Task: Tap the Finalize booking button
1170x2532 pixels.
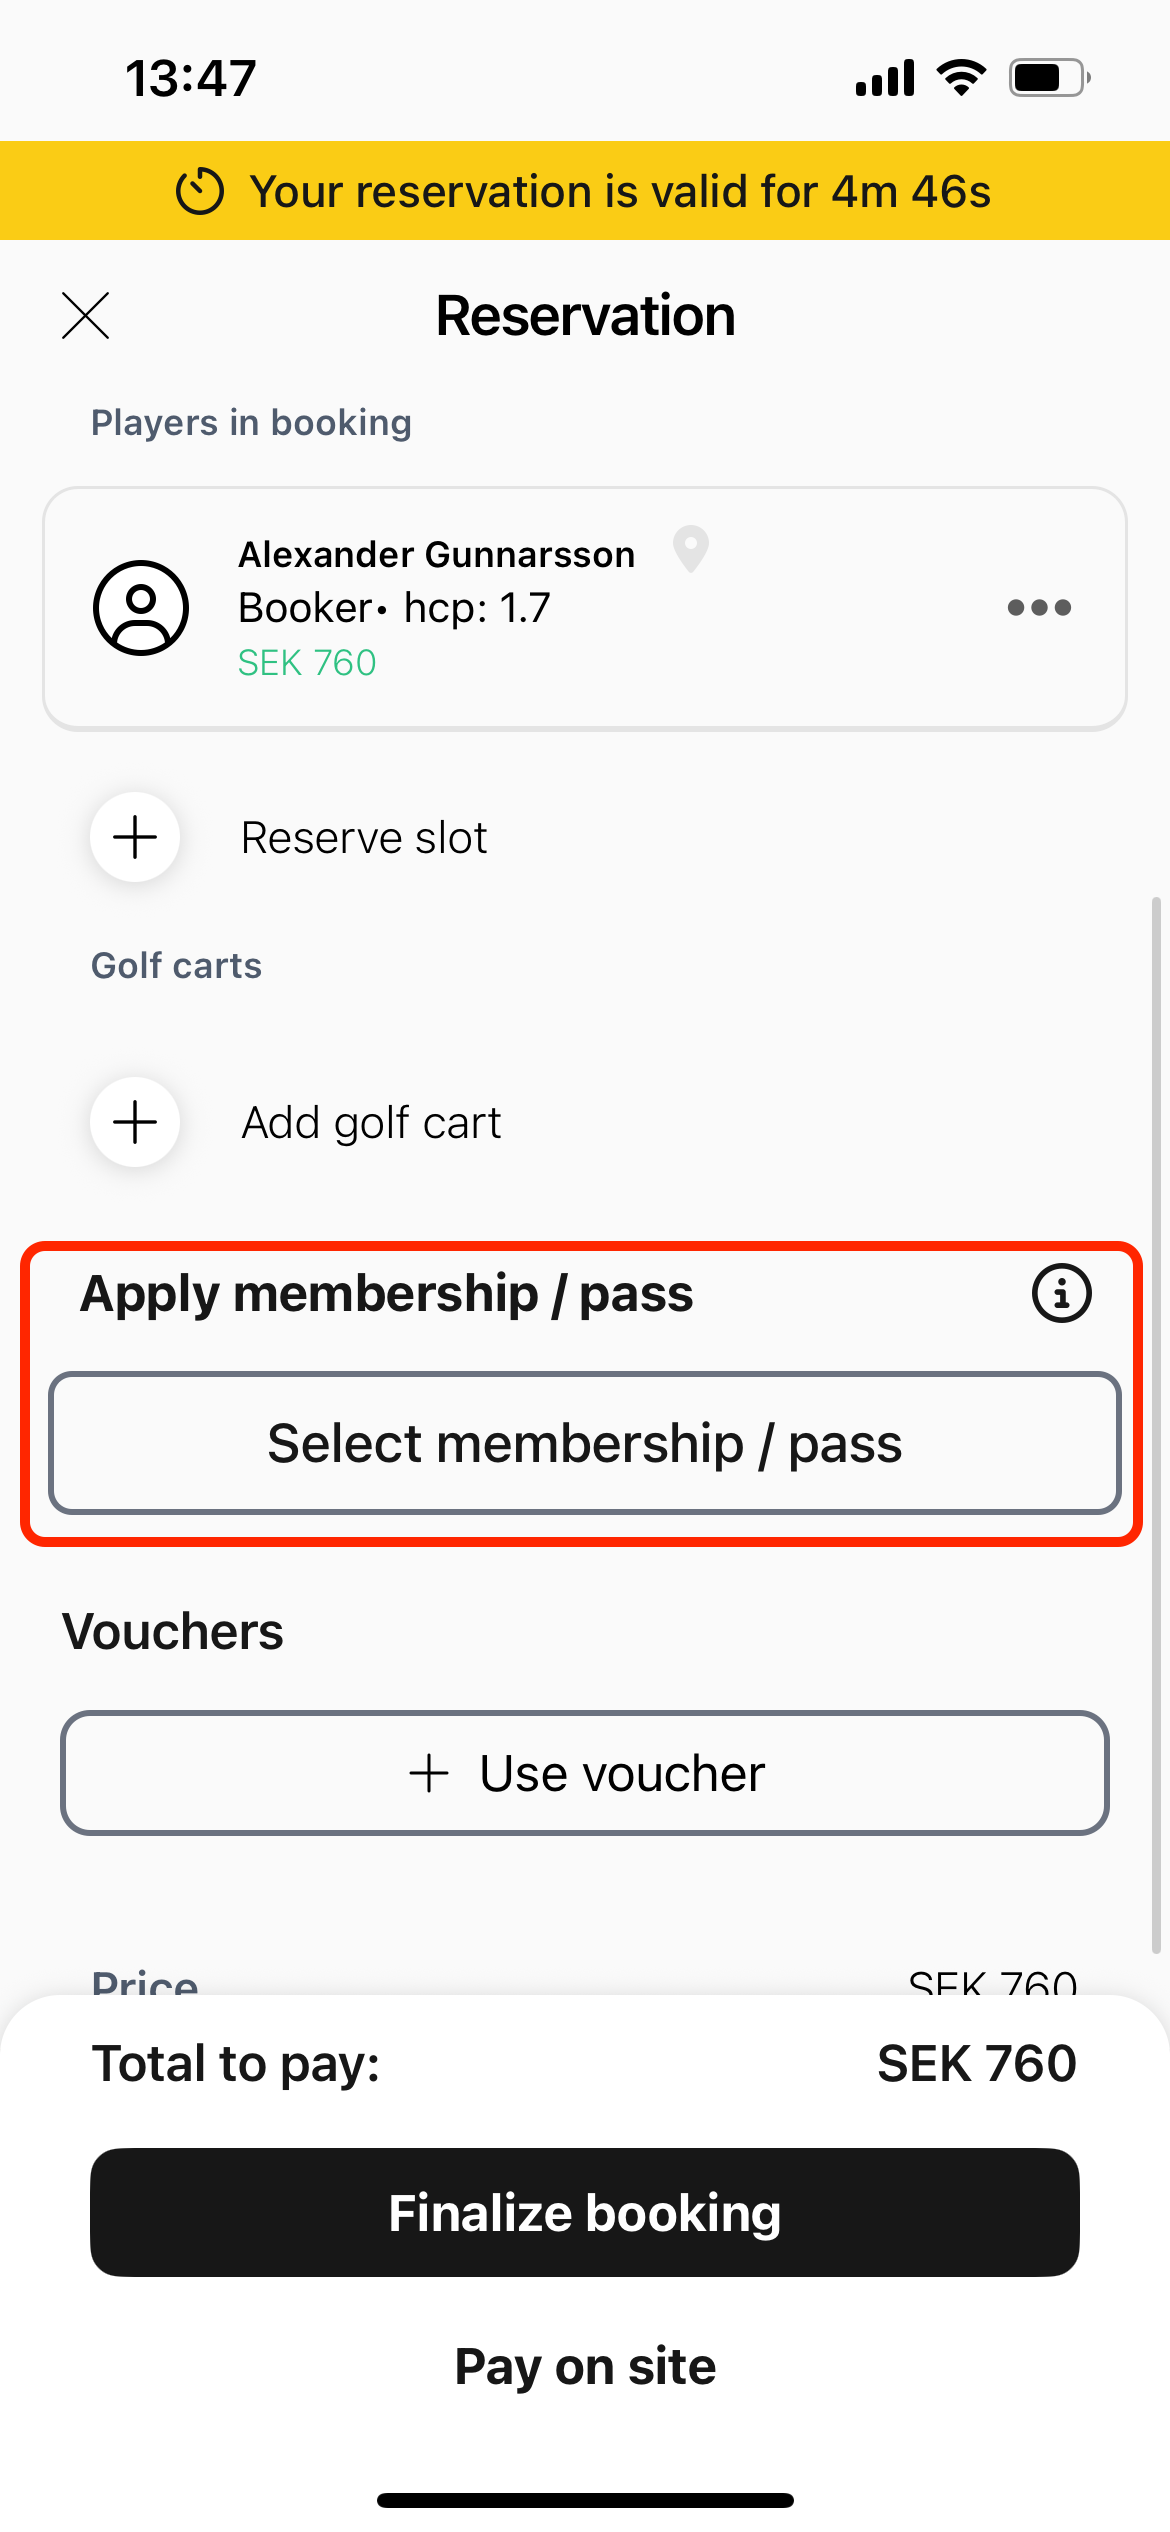Action: click(585, 2212)
